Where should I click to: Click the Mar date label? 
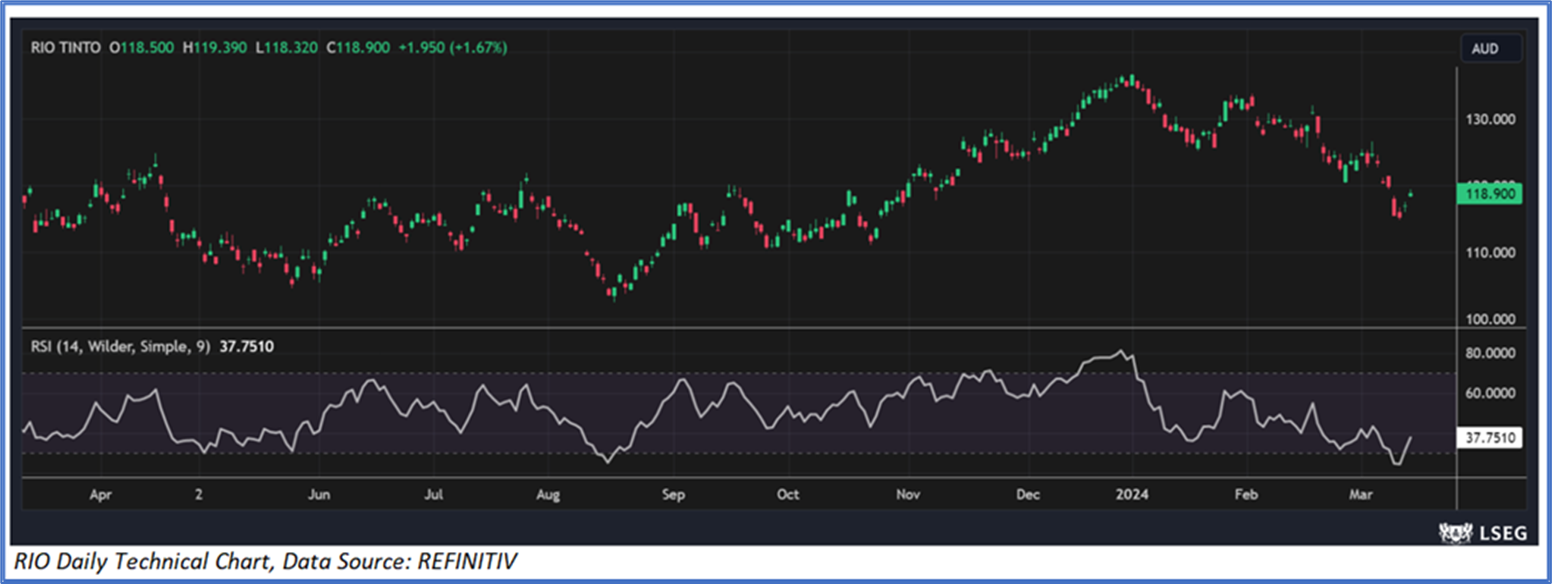1360,494
